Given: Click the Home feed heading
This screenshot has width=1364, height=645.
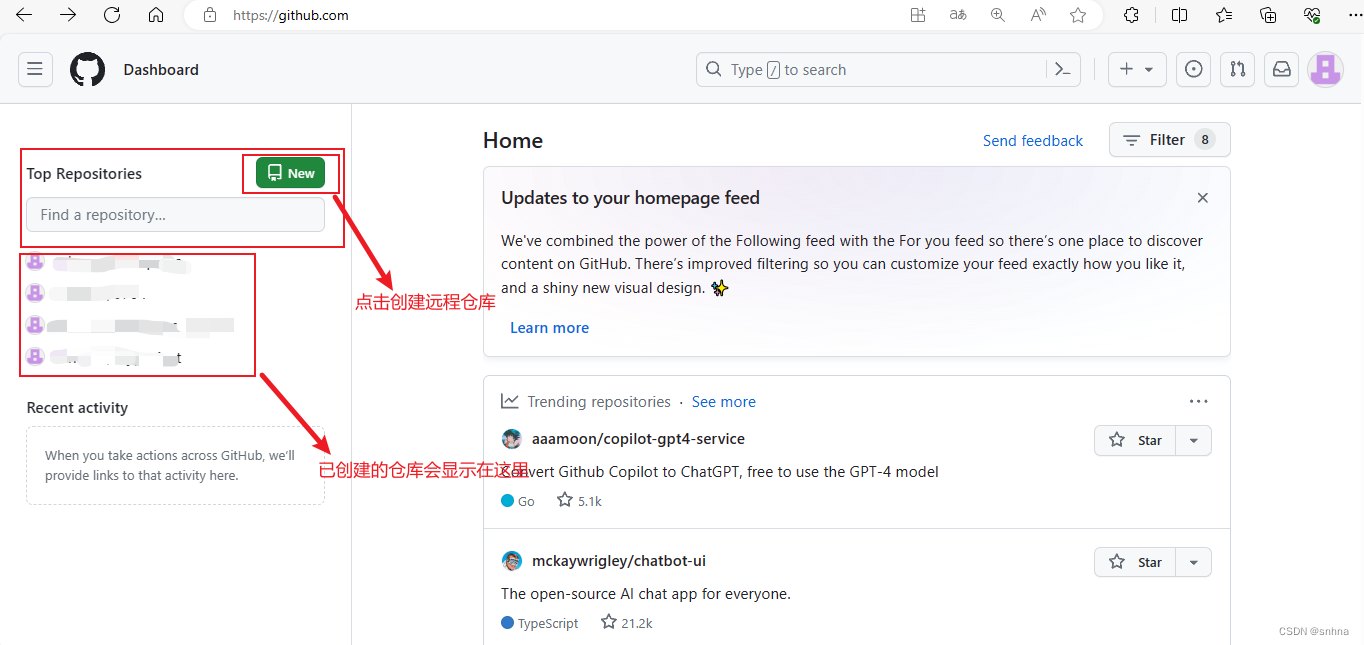Looking at the screenshot, I should tap(513, 141).
